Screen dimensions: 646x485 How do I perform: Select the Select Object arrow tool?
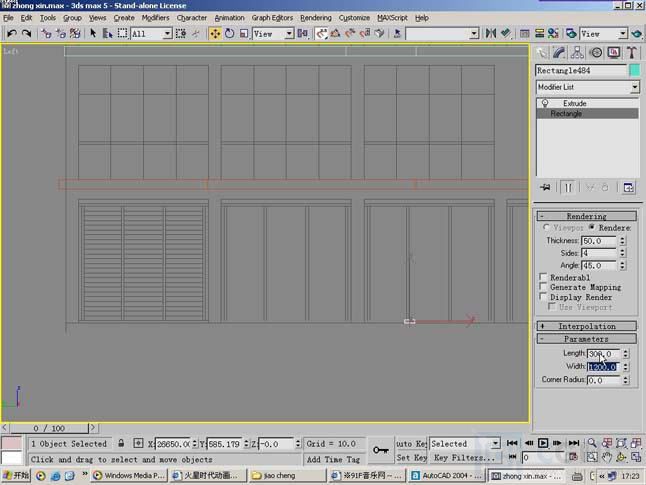click(93, 33)
